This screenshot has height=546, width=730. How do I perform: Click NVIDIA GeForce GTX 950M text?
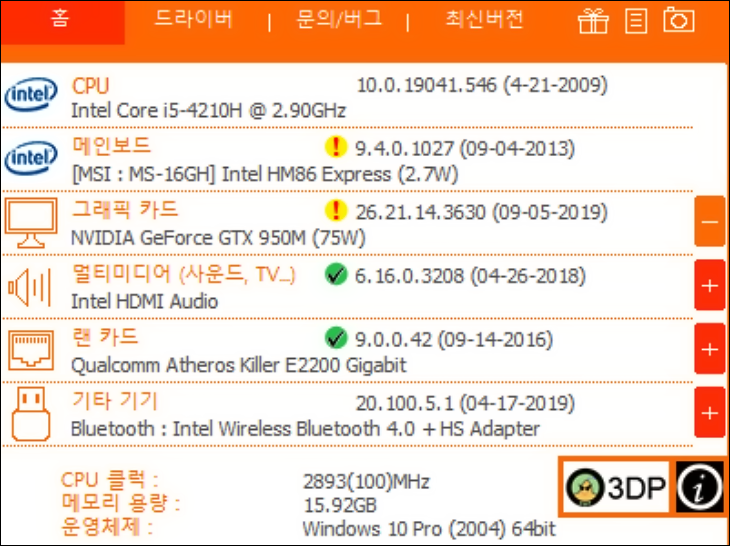point(218,238)
